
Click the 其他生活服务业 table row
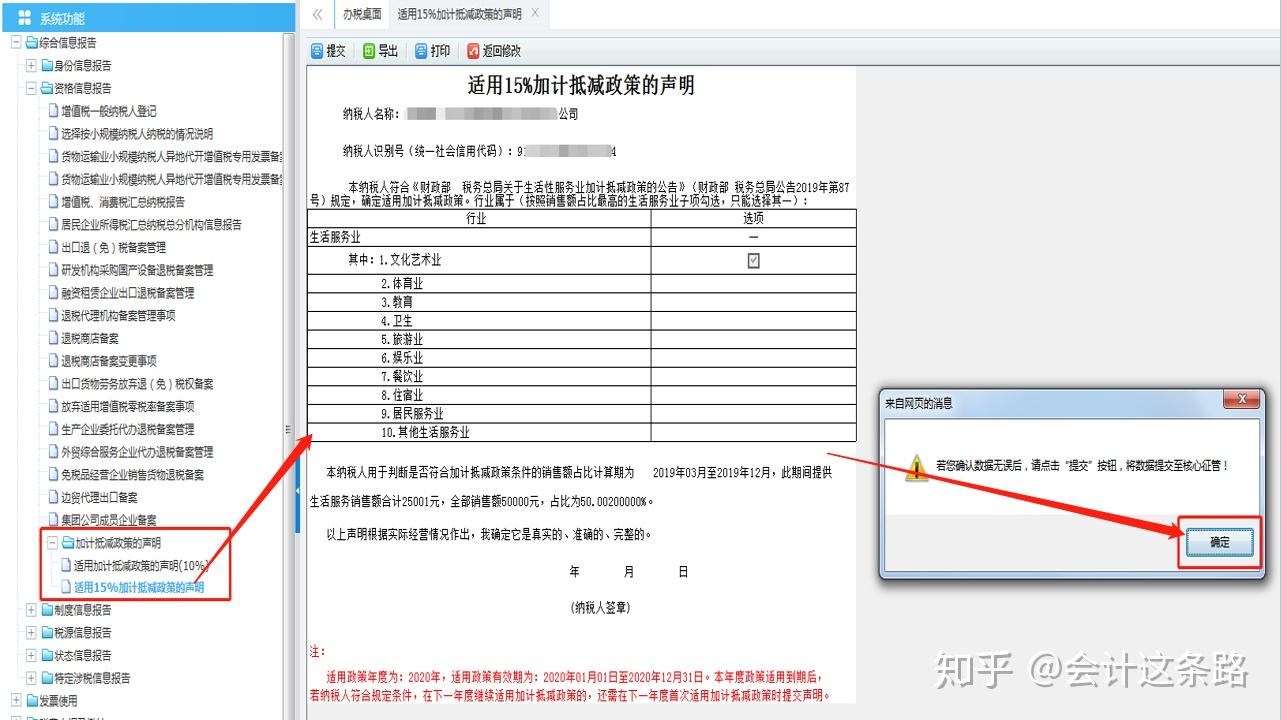click(582, 432)
